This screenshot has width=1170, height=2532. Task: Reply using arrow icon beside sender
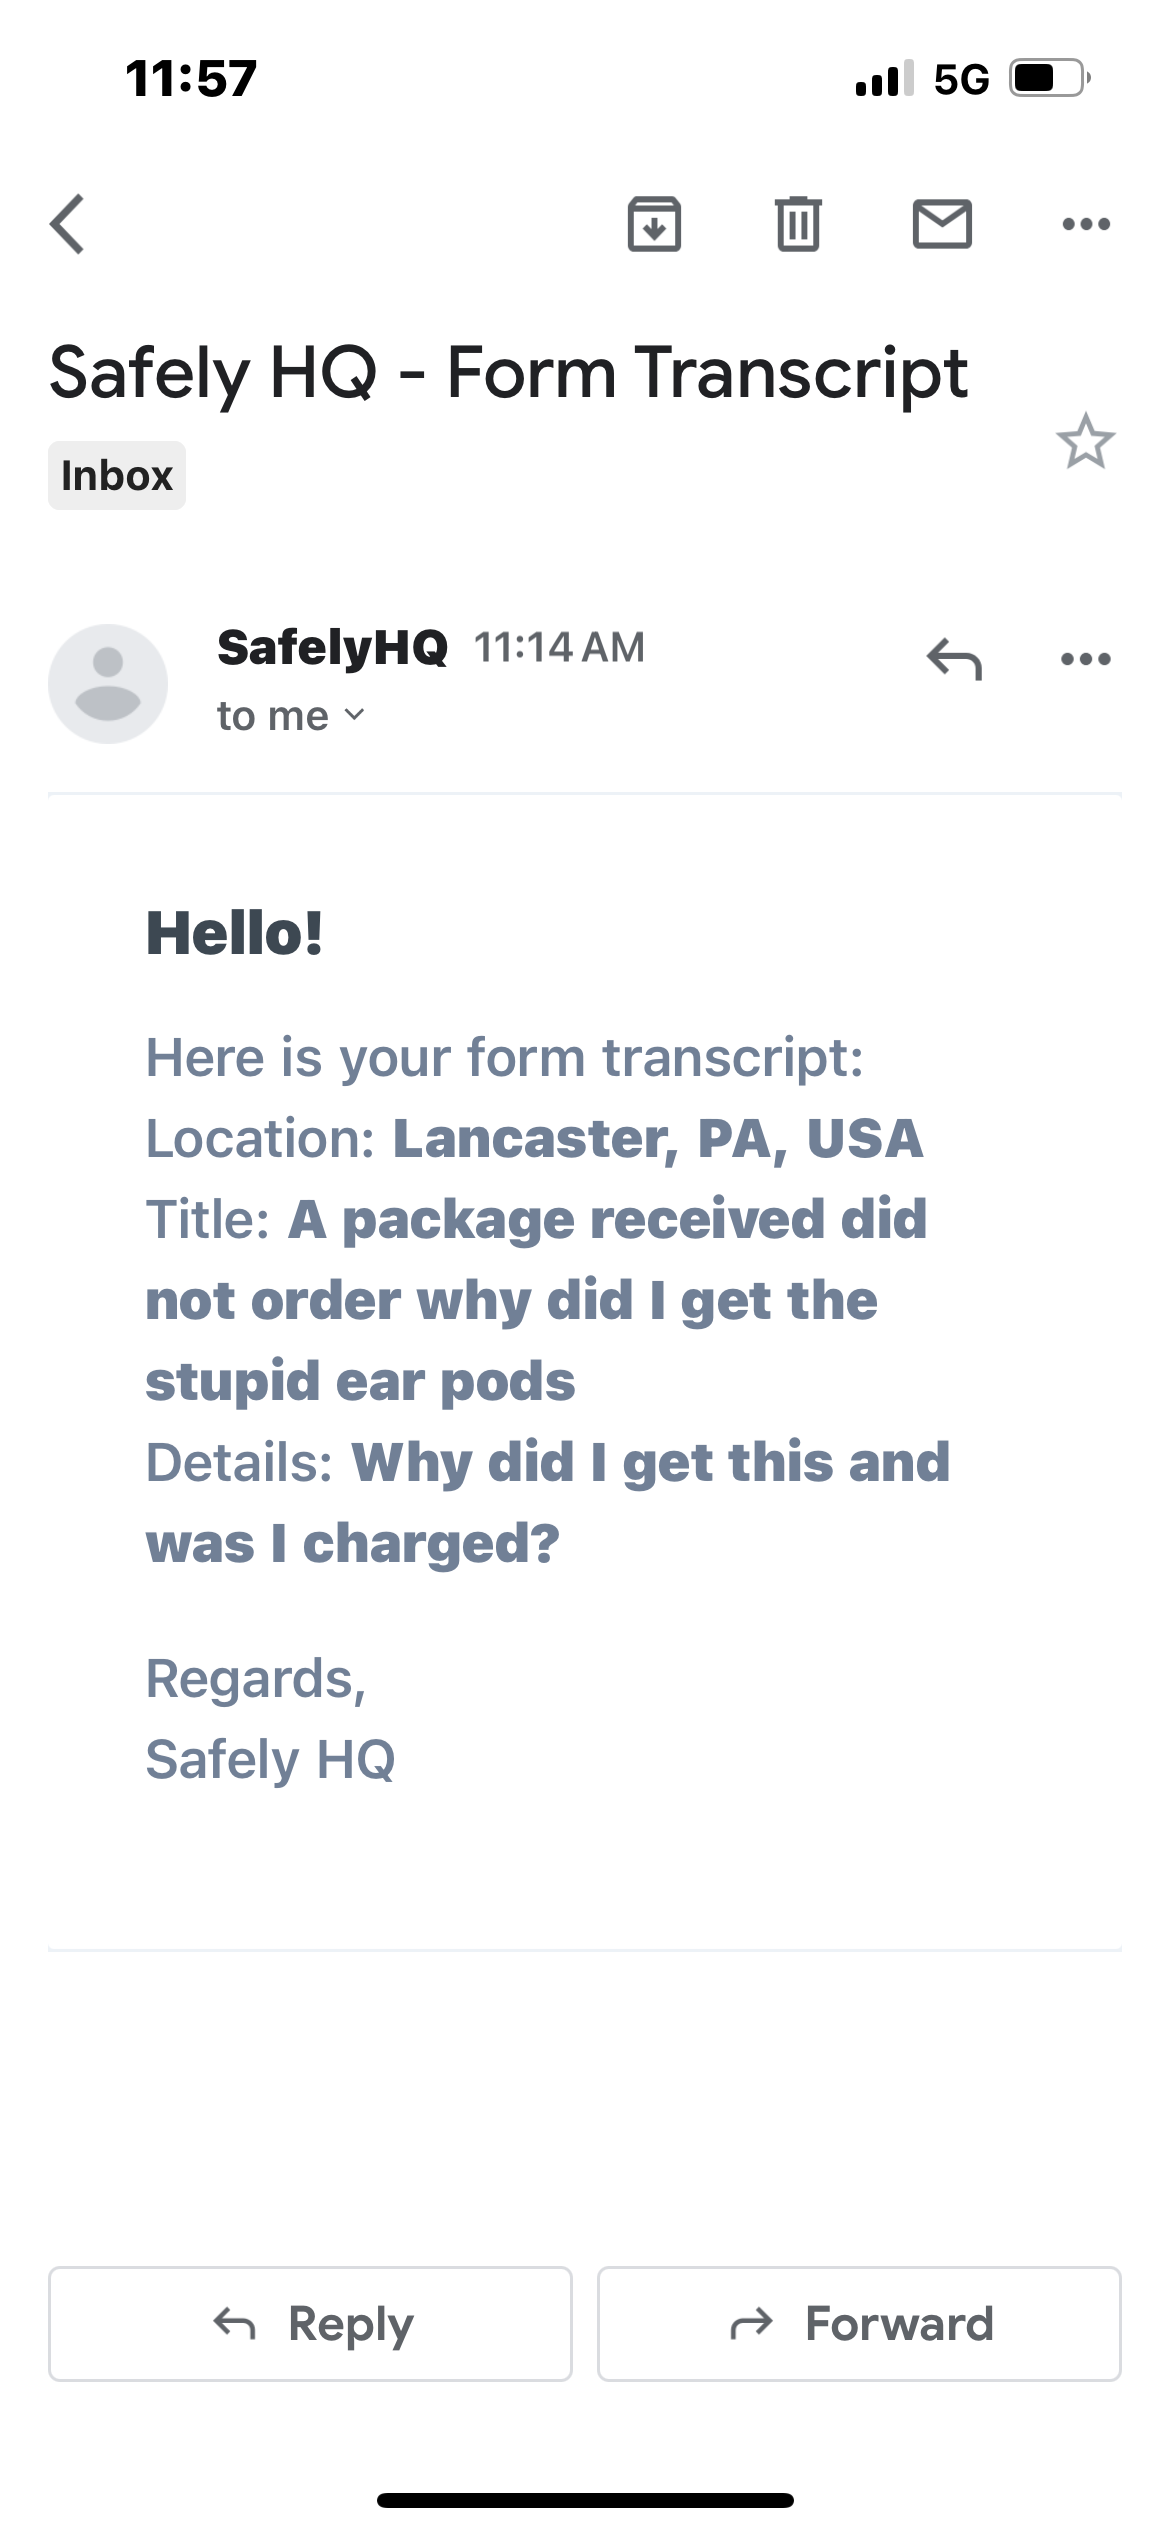pos(954,659)
